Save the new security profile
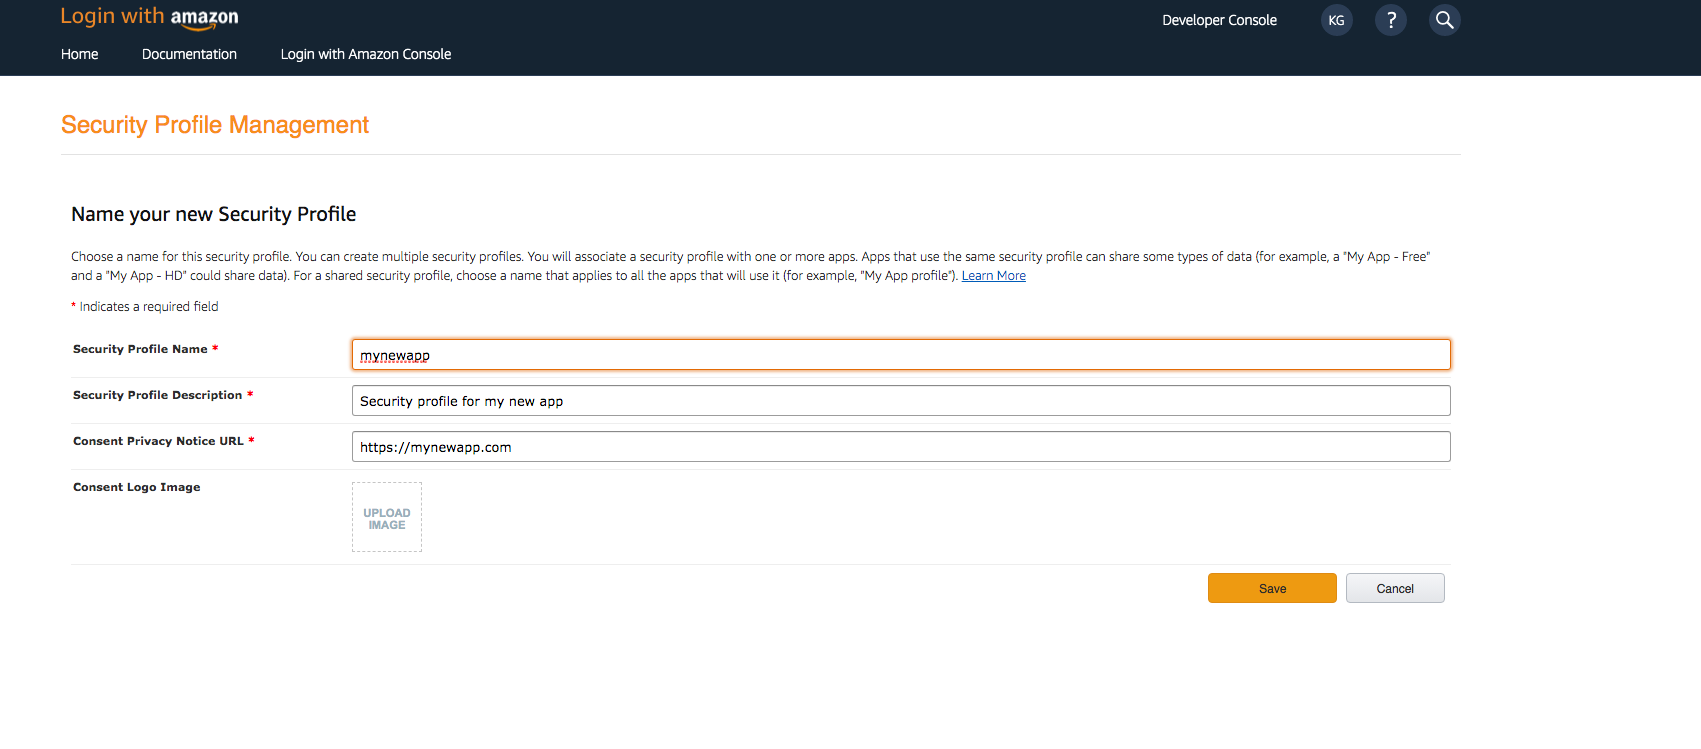Screen dimensions: 1701x749 click(1272, 588)
